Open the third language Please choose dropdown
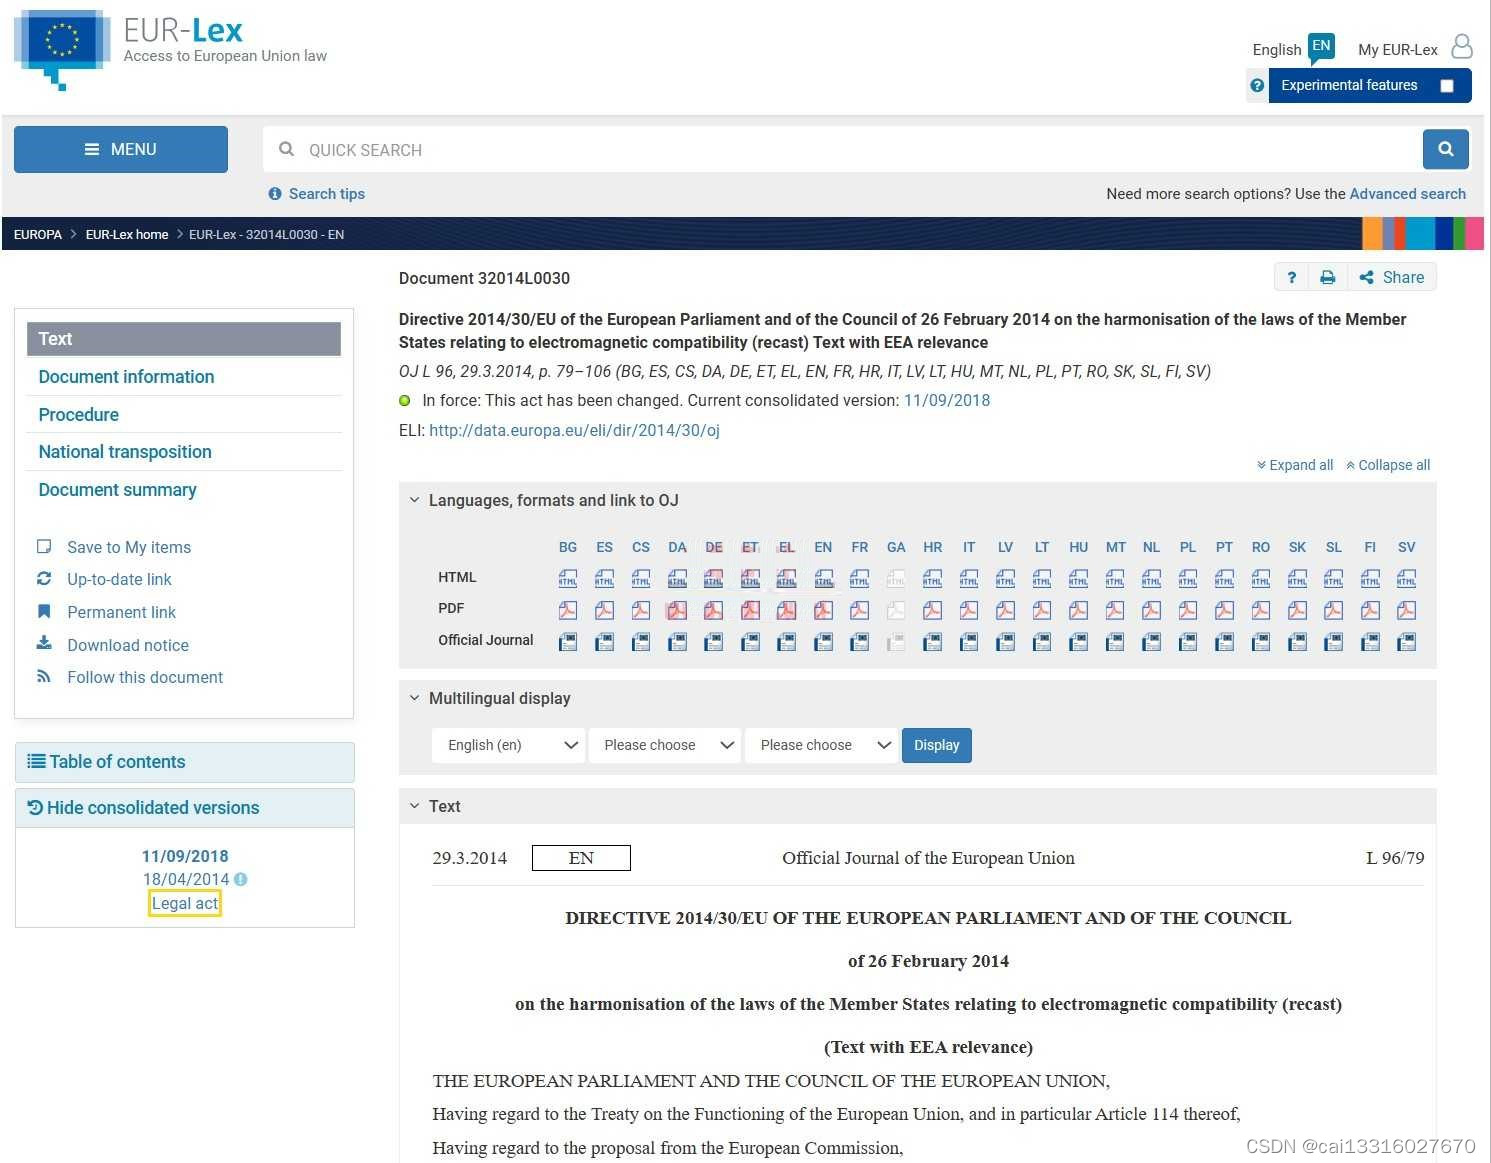 tap(821, 745)
